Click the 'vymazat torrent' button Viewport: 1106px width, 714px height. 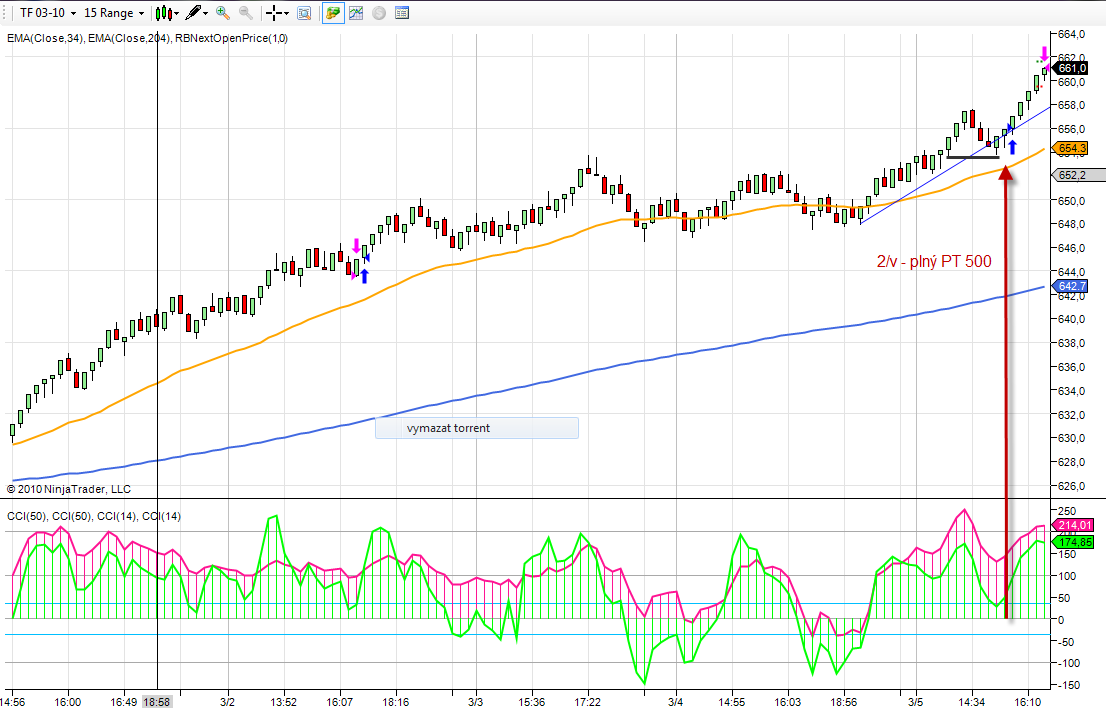coord(477,428)
